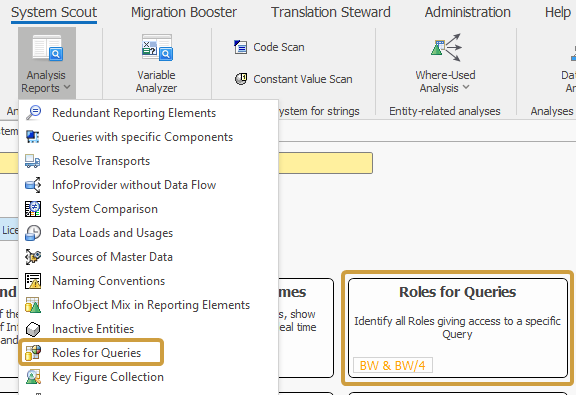Expand the Analysis Reports dropdown arrow
Screen dimensions: 576x395
(x=67, y=87)
